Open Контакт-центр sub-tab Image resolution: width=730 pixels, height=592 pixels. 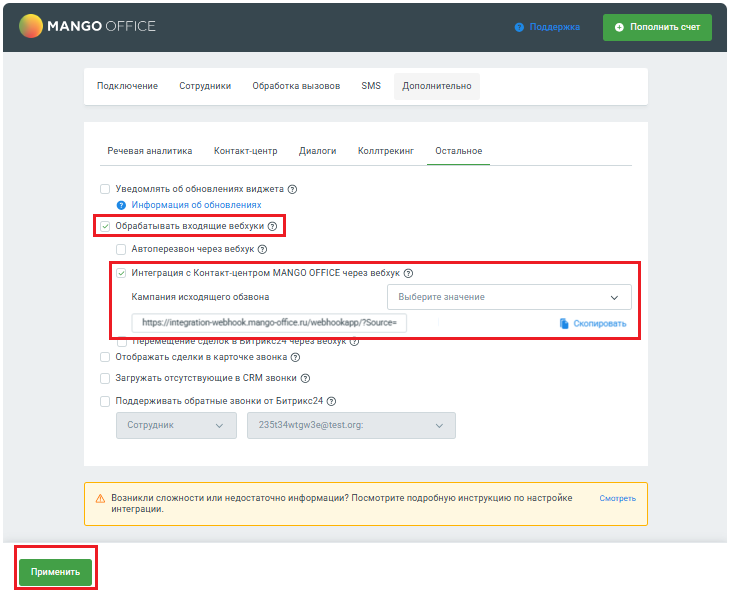(x=246, y=151)
